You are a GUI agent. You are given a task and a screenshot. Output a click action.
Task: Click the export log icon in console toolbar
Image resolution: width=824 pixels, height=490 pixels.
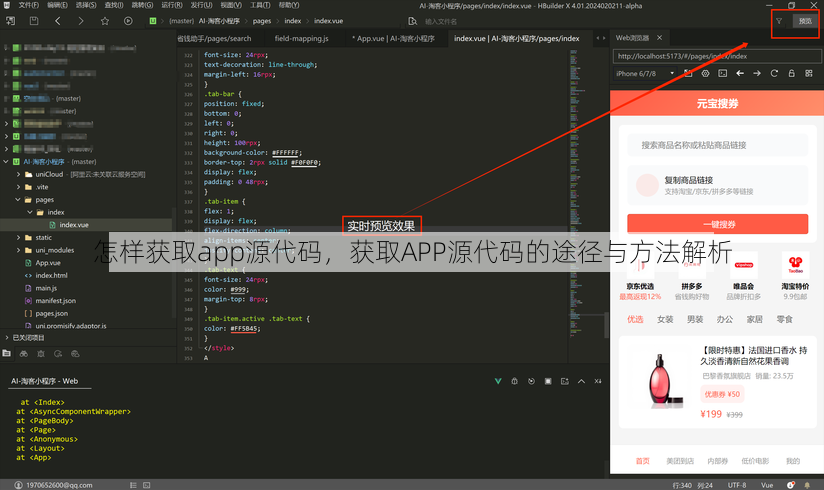564,381
